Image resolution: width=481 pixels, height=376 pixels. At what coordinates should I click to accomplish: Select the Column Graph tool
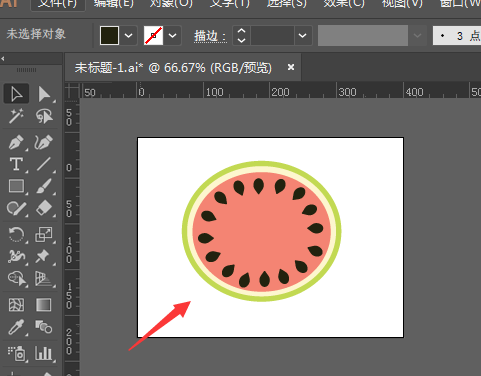pos(44,353)
